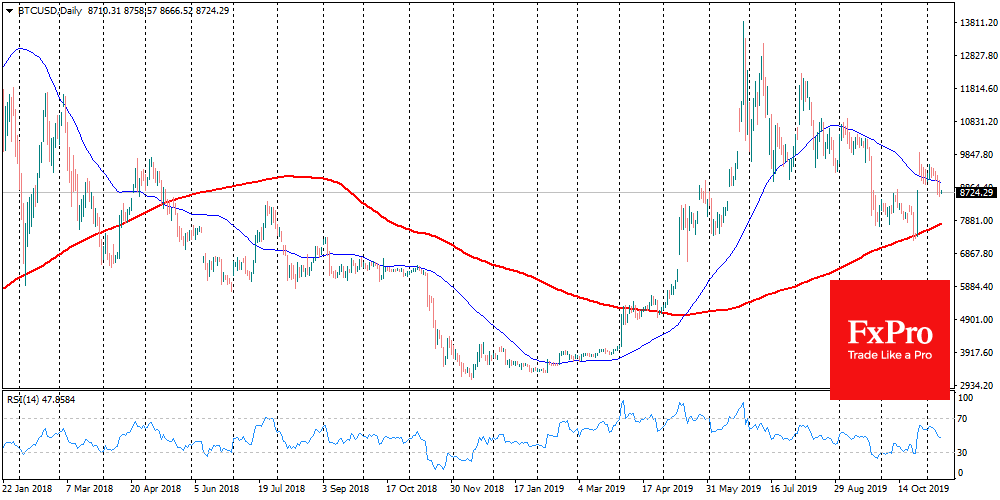Select the current price tag 8724.29
The width and height of the screenshot is (1000, 500).
(975, 191)
